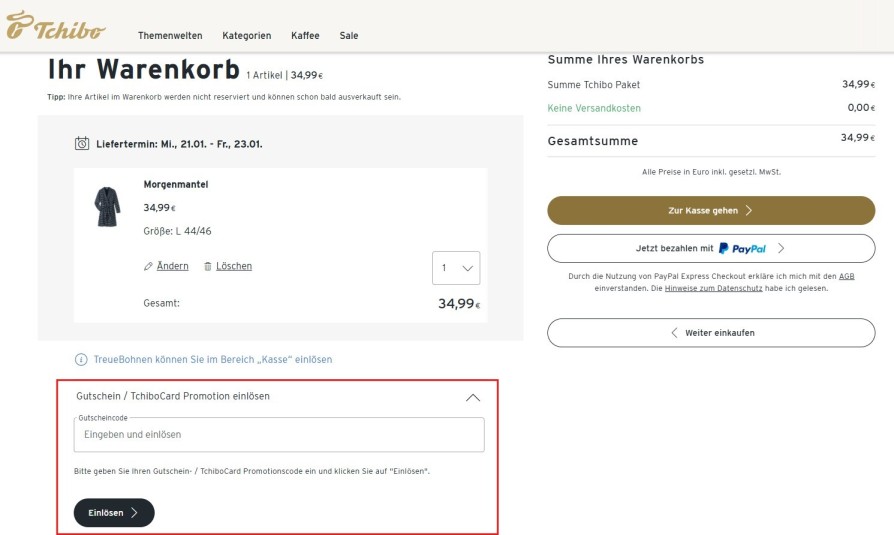Redeem voucher with Einlösen button
This screenshot has height=535, width=894.
click(x=114, y=513)
